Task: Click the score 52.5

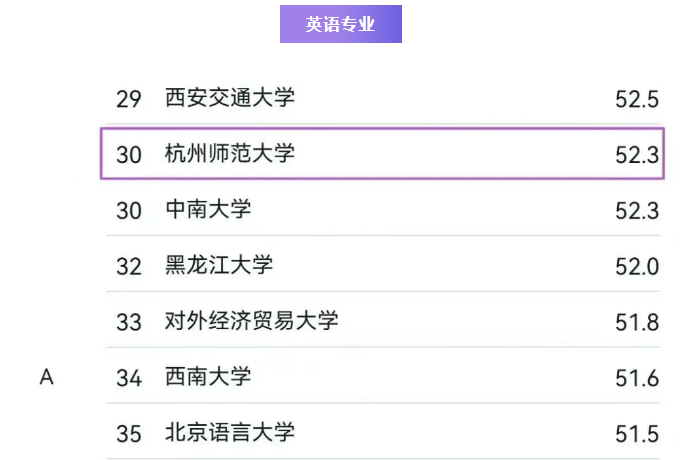Action: (637, 99)
